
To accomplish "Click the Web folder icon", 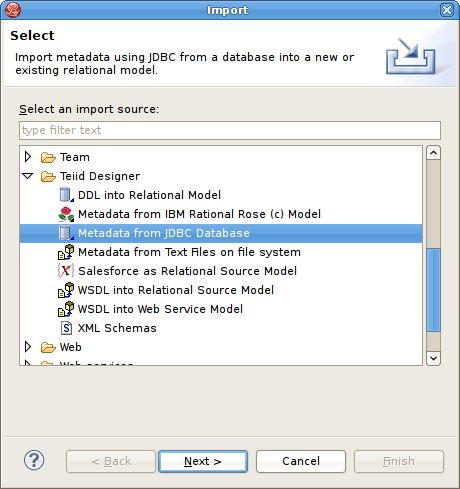I will click(x=48, y=347).
